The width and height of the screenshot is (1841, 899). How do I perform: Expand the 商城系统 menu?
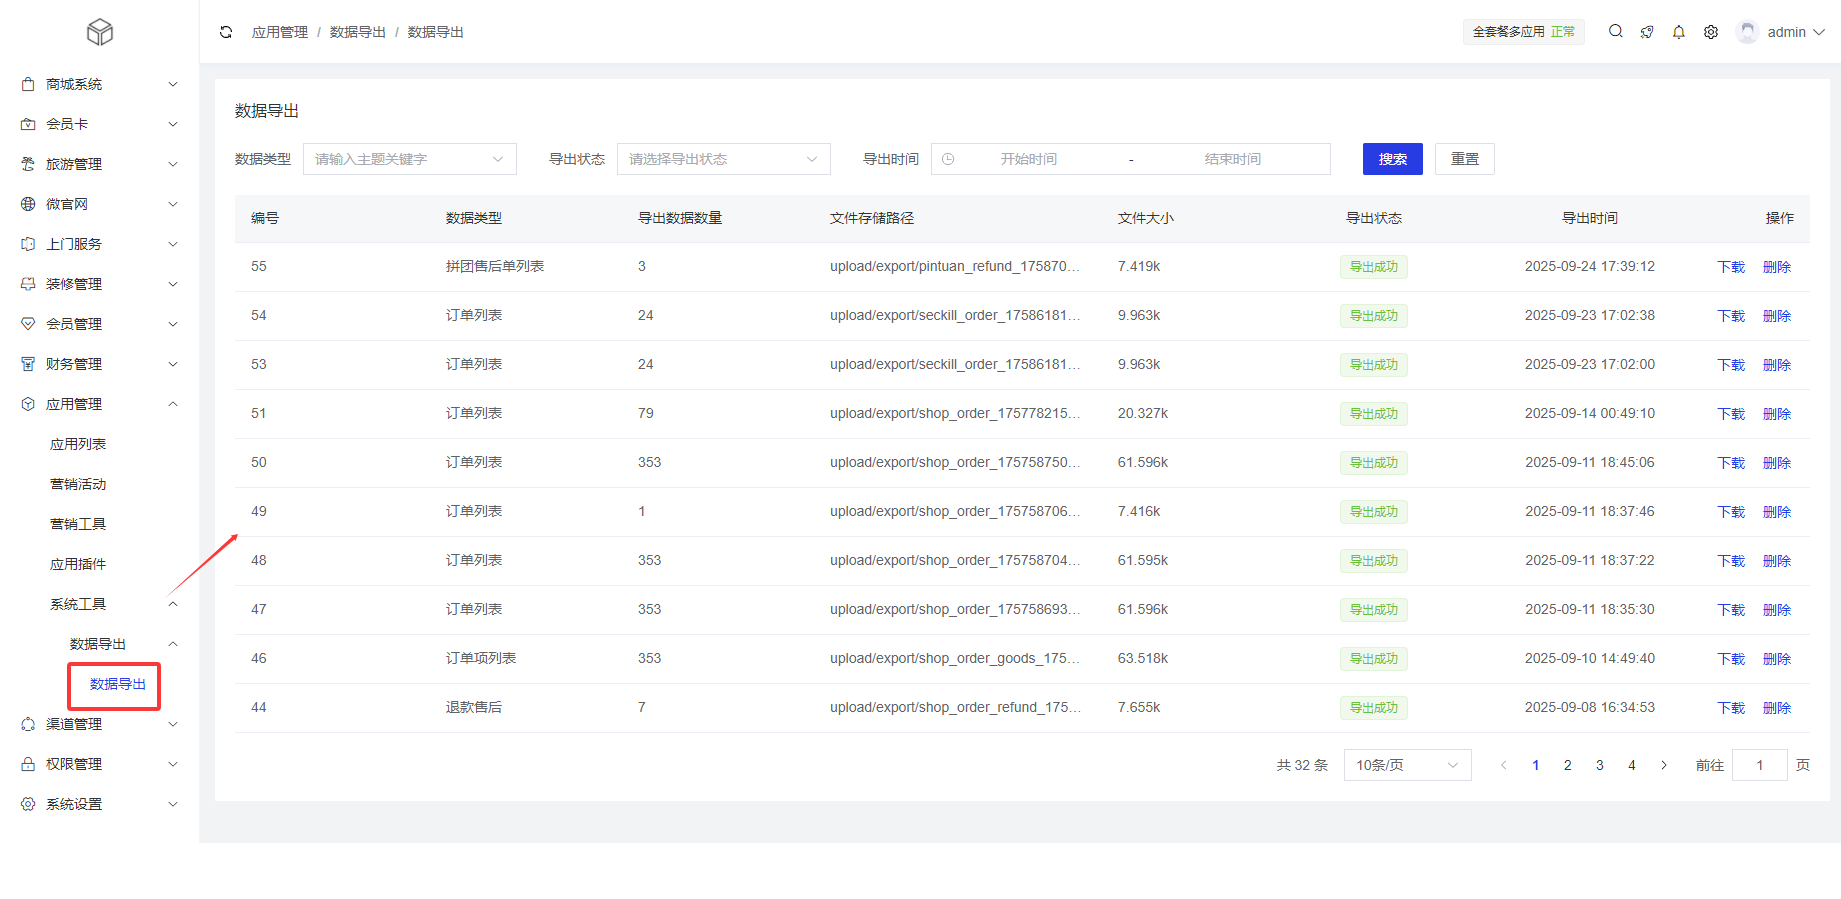[x=100, y=84]
